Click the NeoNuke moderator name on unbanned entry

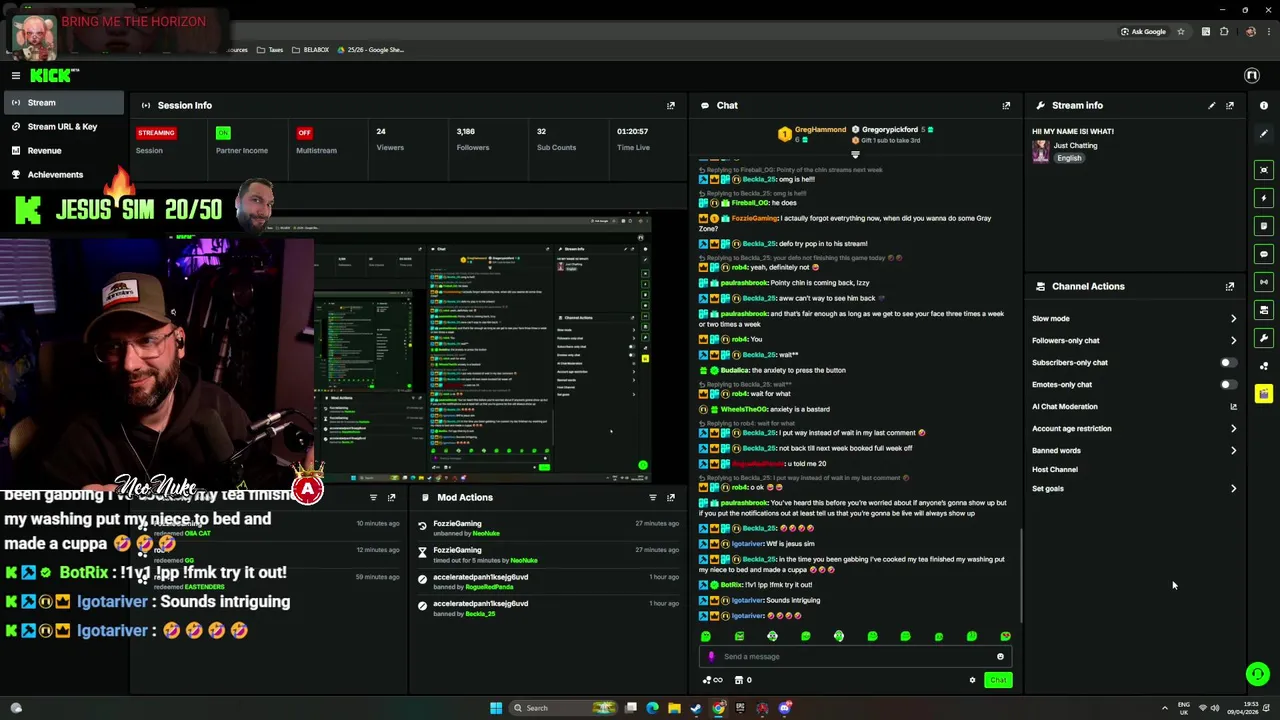(x=486, y=533)
